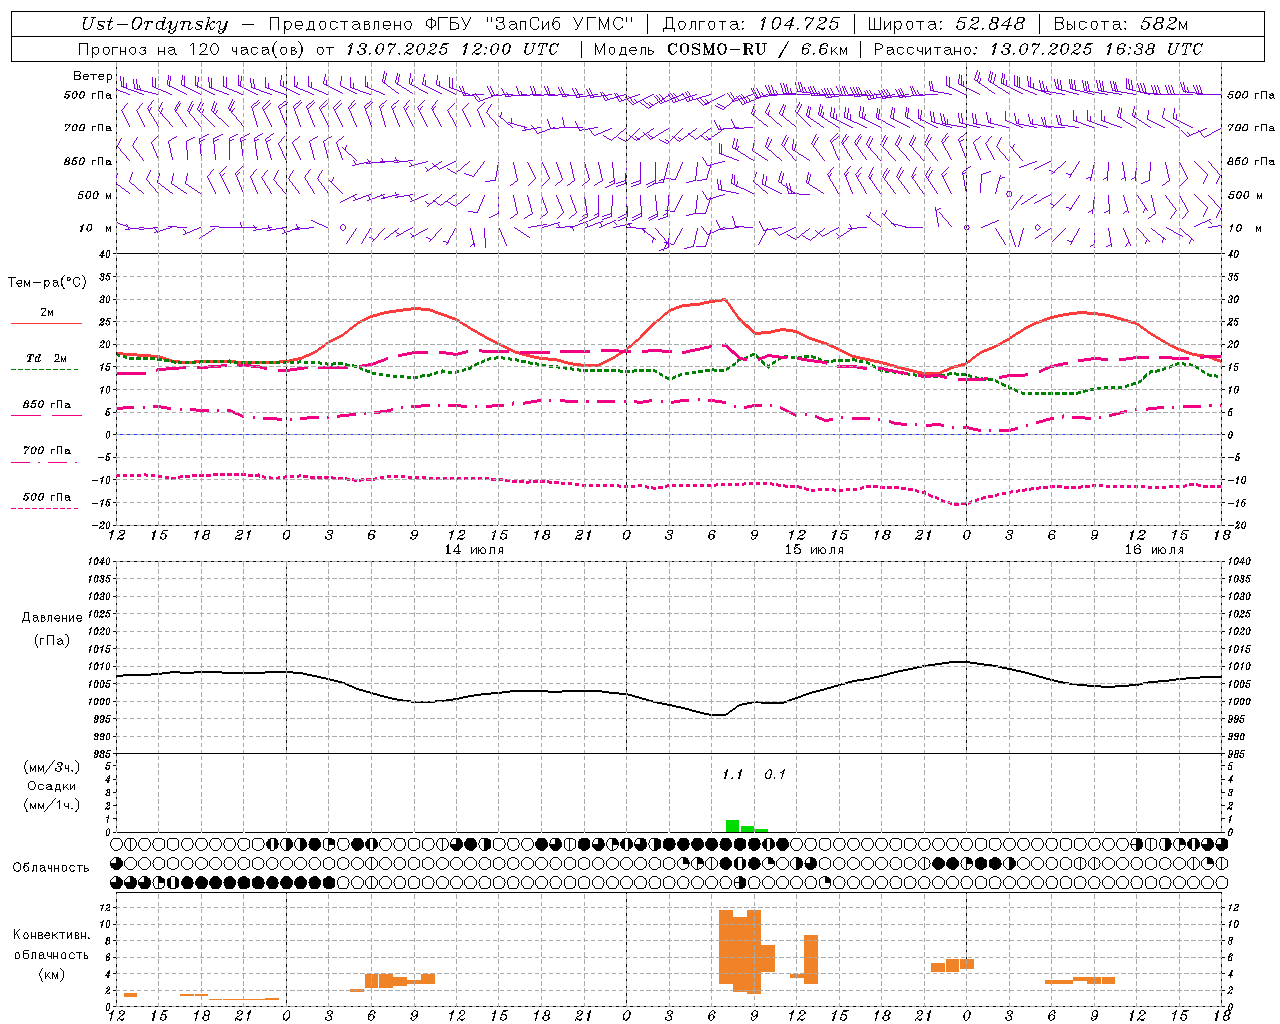Click the 'Td 2м' dew point legend entry
Screen dimensions: 1280x1024
[x=47, y=358]
